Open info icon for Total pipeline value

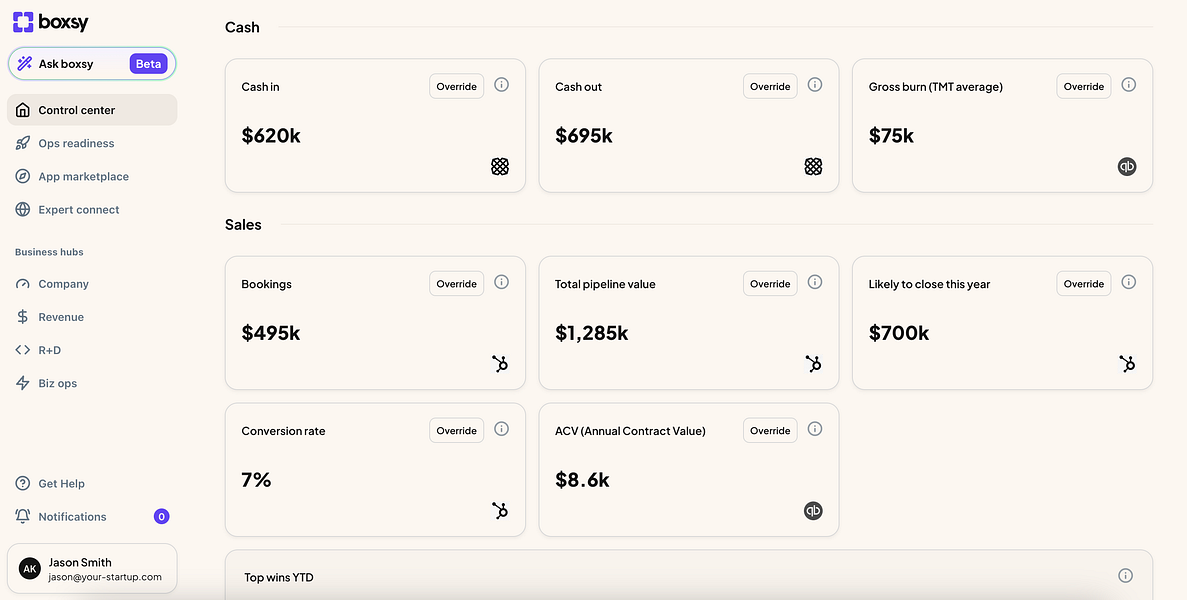[x=815, y=283]
